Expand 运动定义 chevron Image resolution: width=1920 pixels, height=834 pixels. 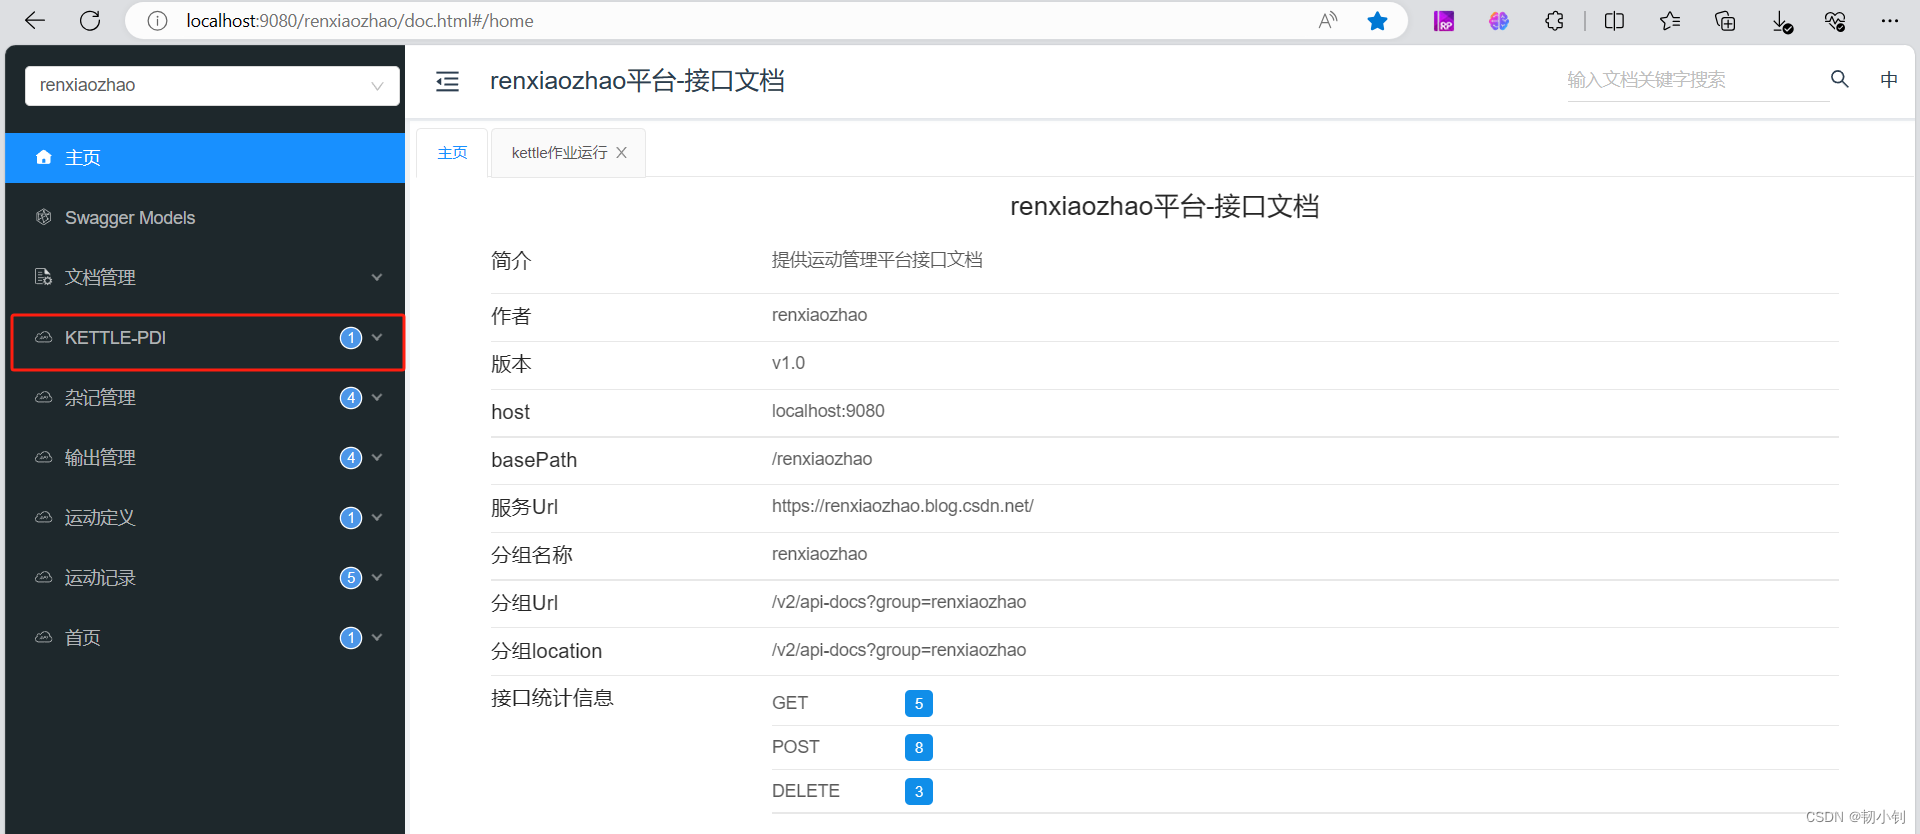pyautogui.click(x=377, y=517)
